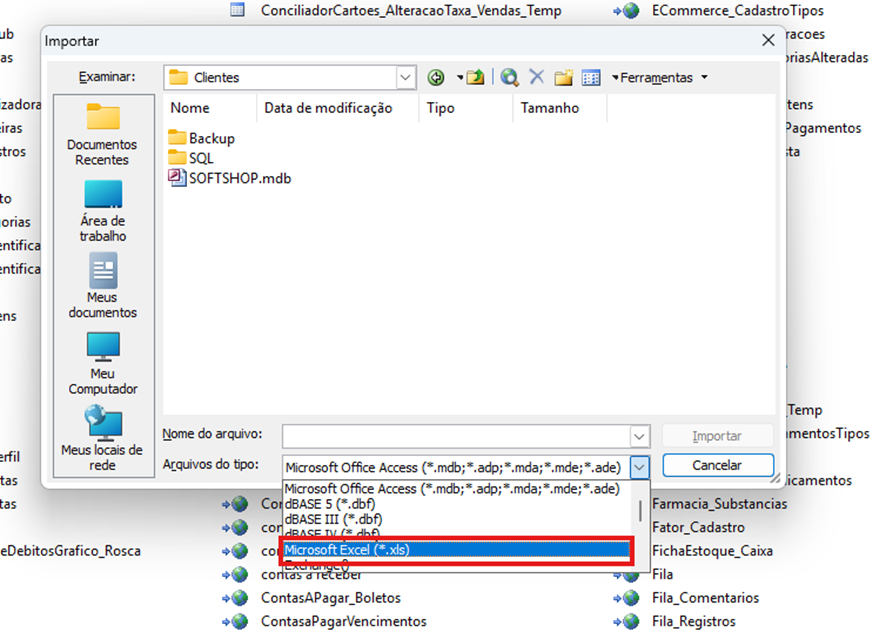Go up one folder level
886x632 pixels.
(x=474, y=77)
